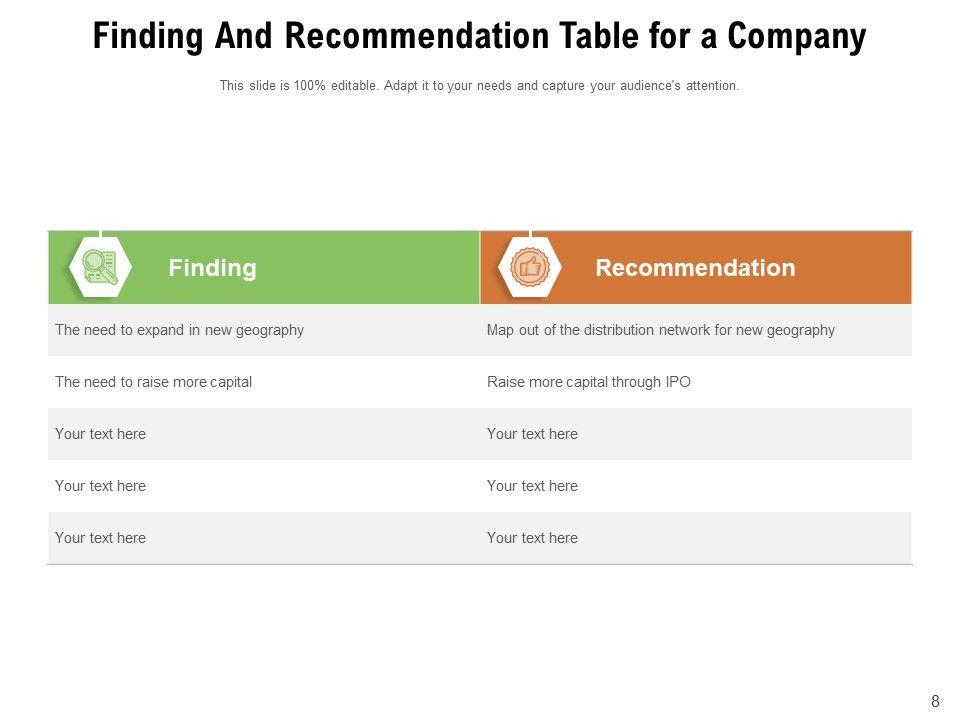Select the 'Recommendation' column header label
The width and height of the screenshot is (960, 720).
tap(695, 268)
